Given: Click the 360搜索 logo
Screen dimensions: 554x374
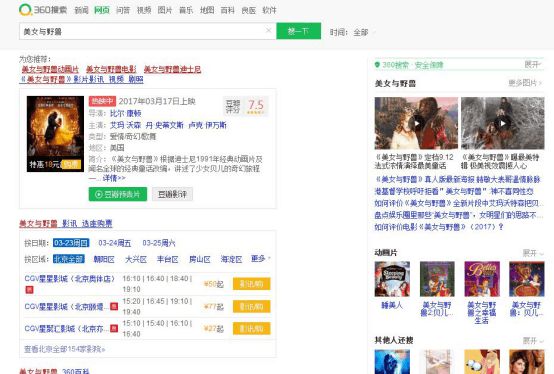Looking at the screenshot, I should pos(43,10).
